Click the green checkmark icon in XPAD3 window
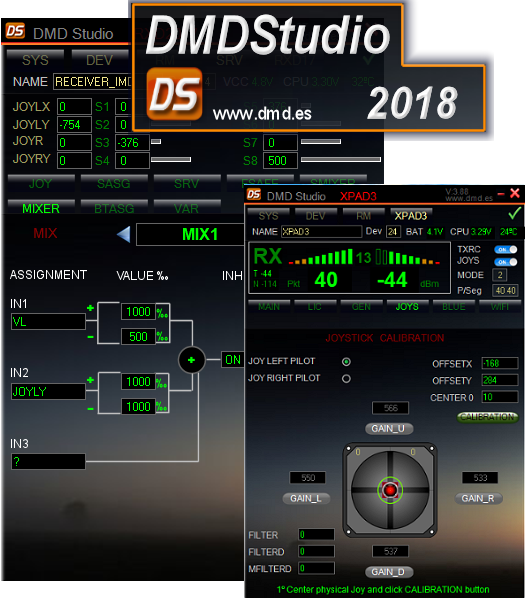Viewport: 530px width, 600px height. pos(515,213)
